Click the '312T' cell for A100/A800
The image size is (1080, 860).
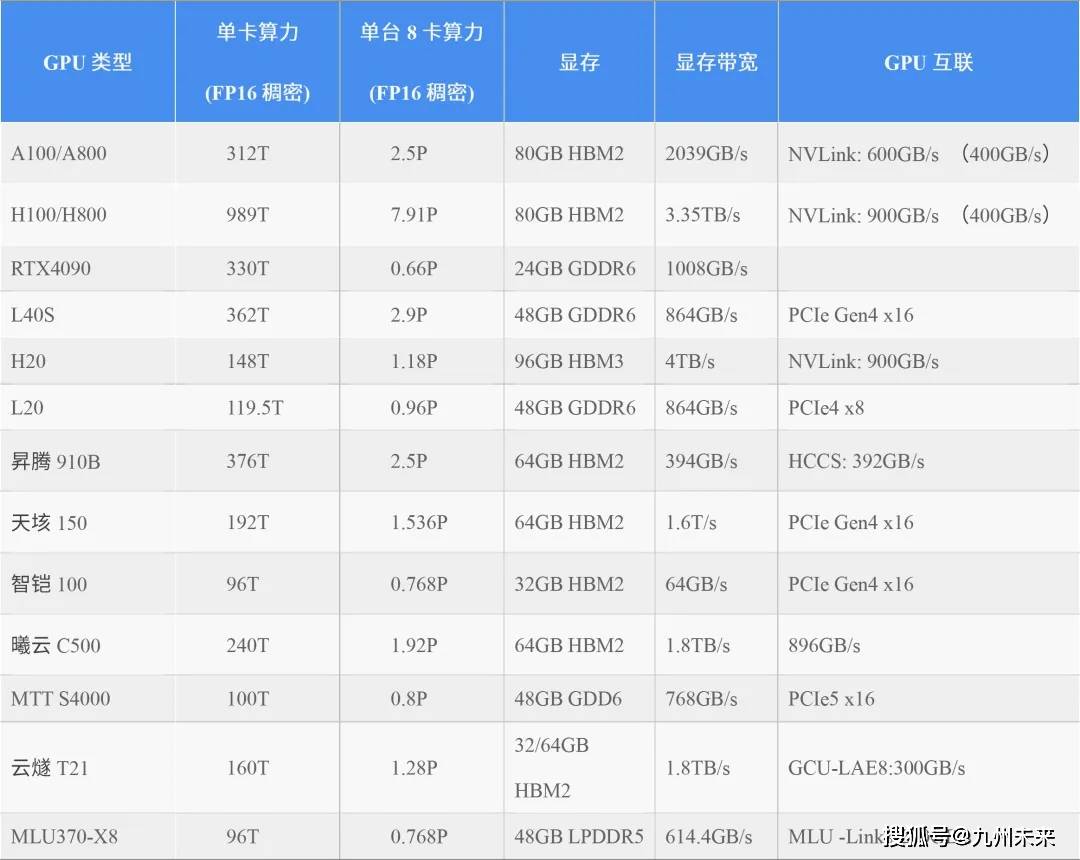pos(248,153)
